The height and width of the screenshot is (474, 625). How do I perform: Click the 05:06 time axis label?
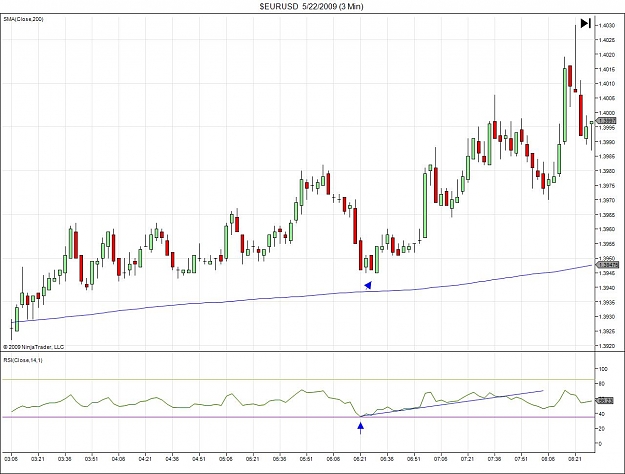pyautogui.click(x=226, y=459)
